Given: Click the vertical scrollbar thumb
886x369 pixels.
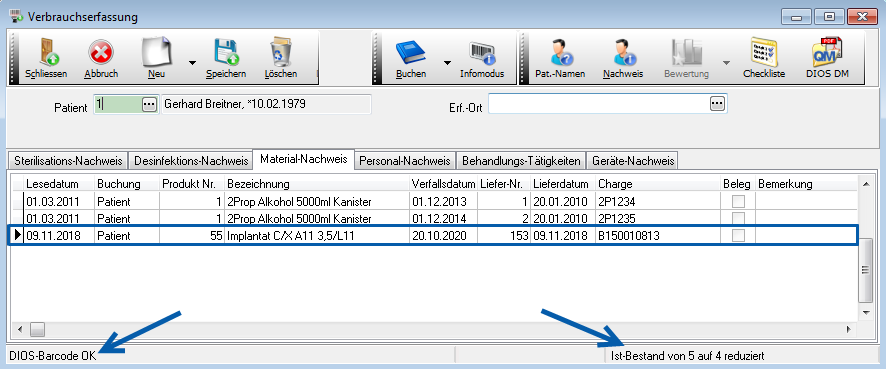Looking at the screenshot, I should [x=865, y=270].
